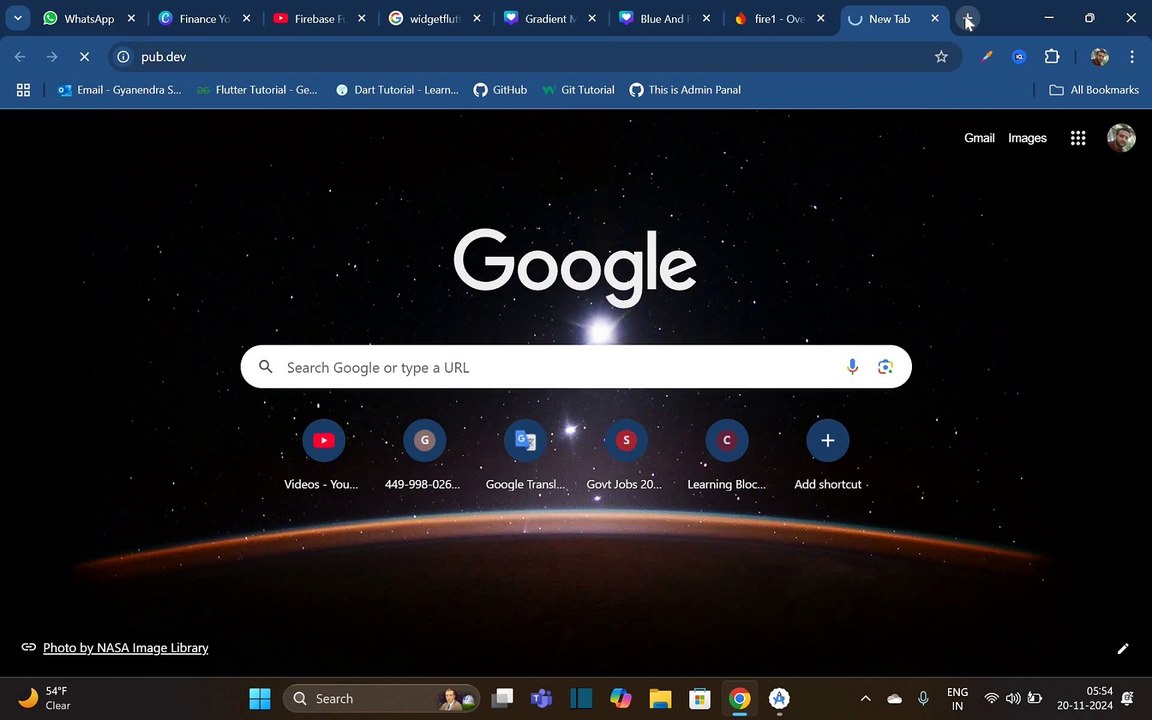Open the notification bell in tray
Screen dimensions: 1152x720
coord(1128,698)
